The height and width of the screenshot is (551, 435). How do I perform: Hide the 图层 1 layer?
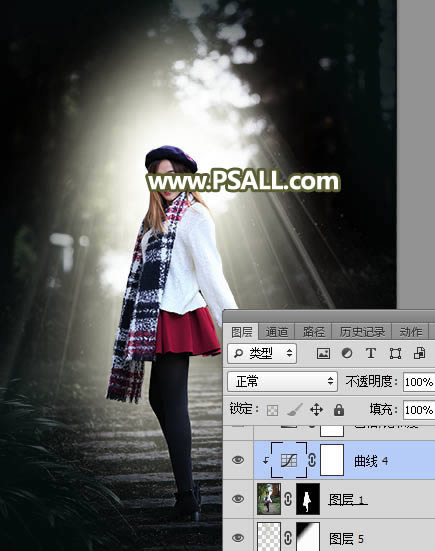point(238,499)
